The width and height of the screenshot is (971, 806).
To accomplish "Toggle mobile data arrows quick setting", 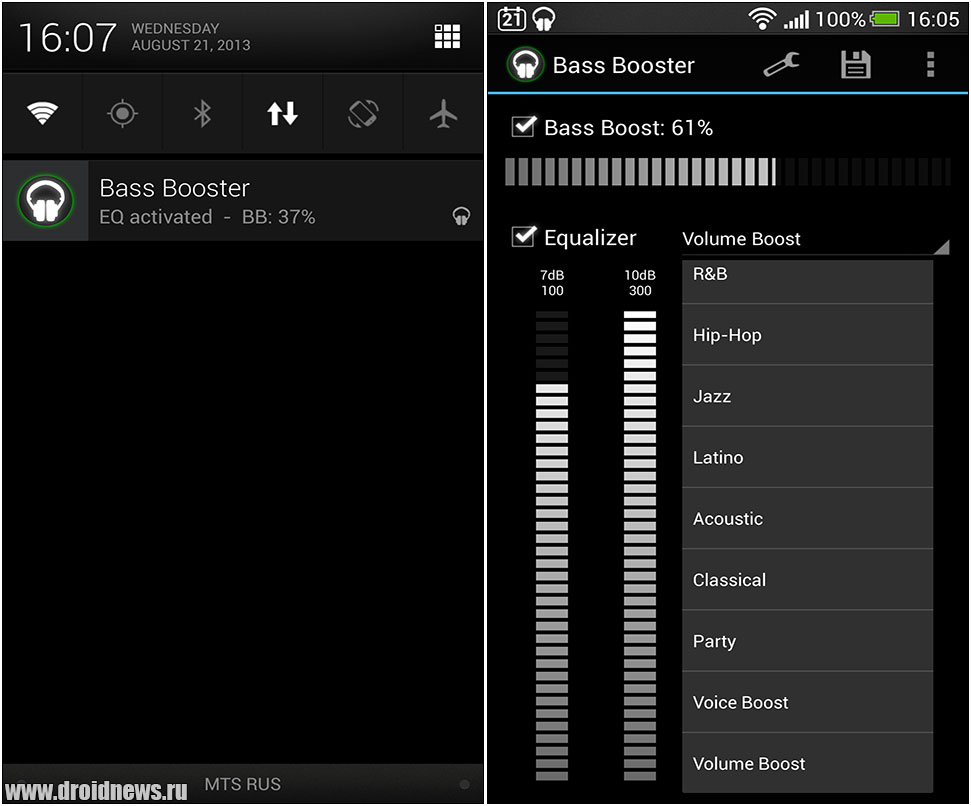I will point(282,113).
